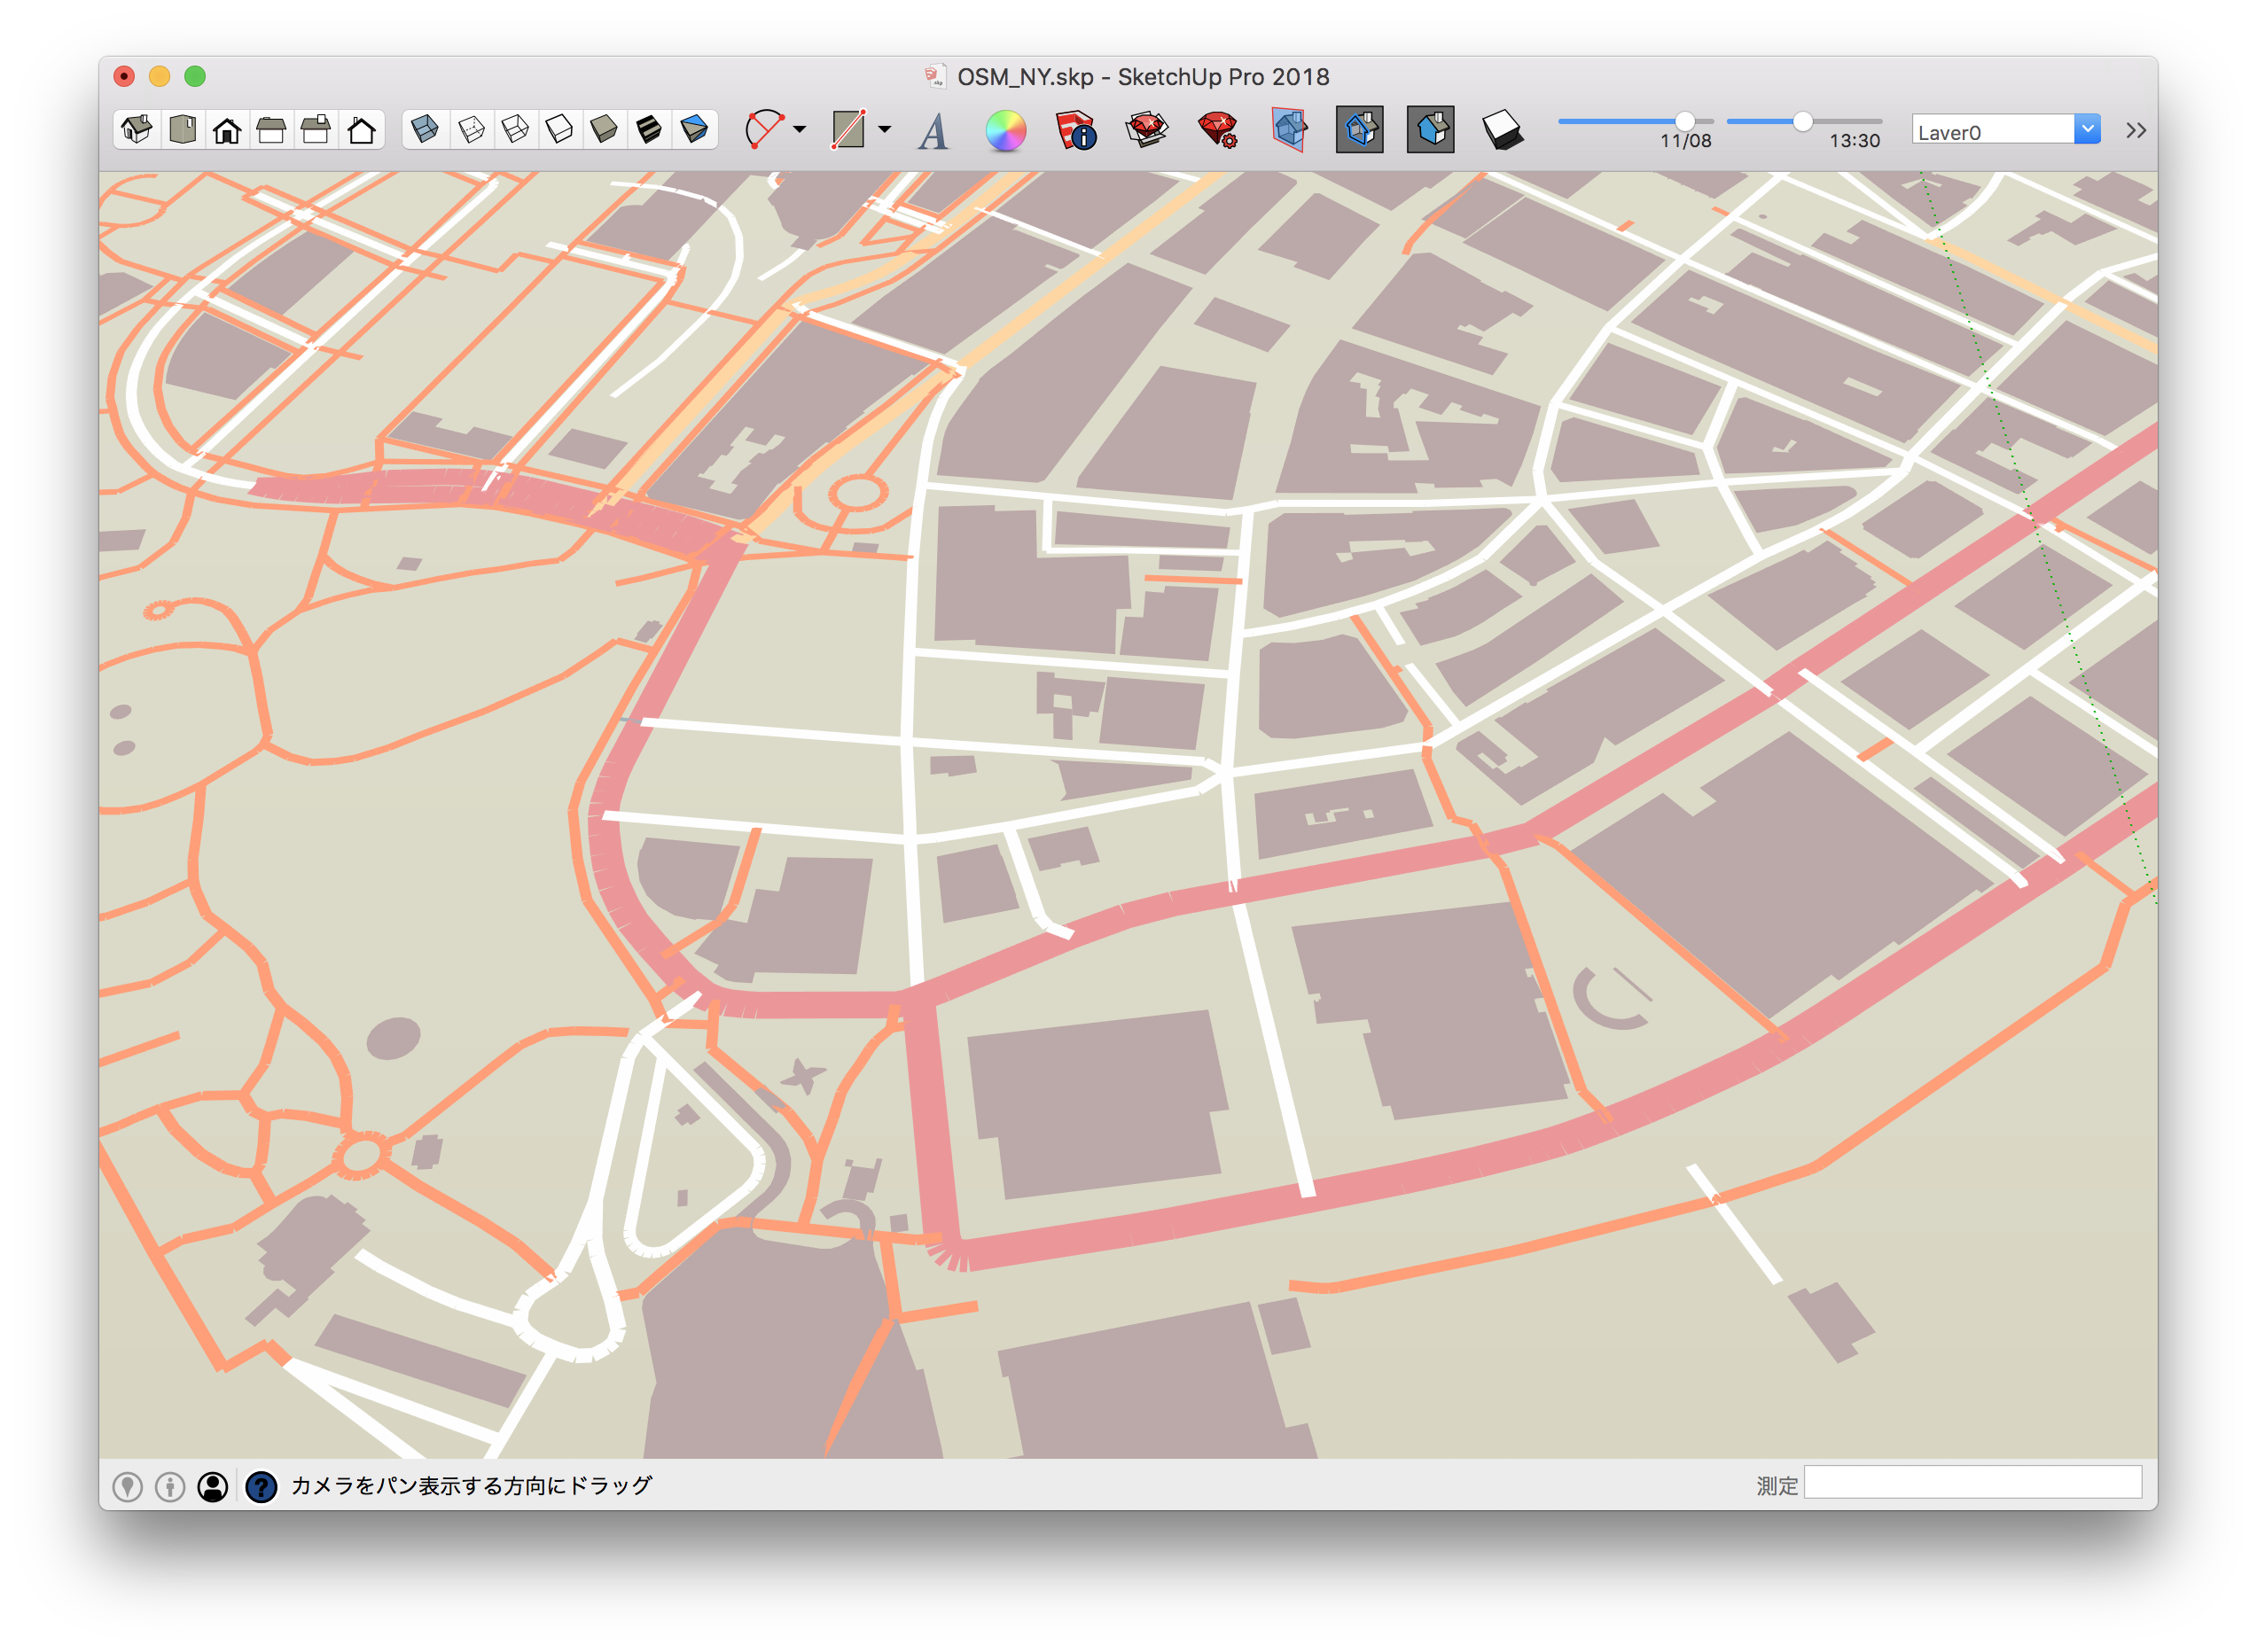
Task: Toggle Display Section Cuts
Action: 1431,130
